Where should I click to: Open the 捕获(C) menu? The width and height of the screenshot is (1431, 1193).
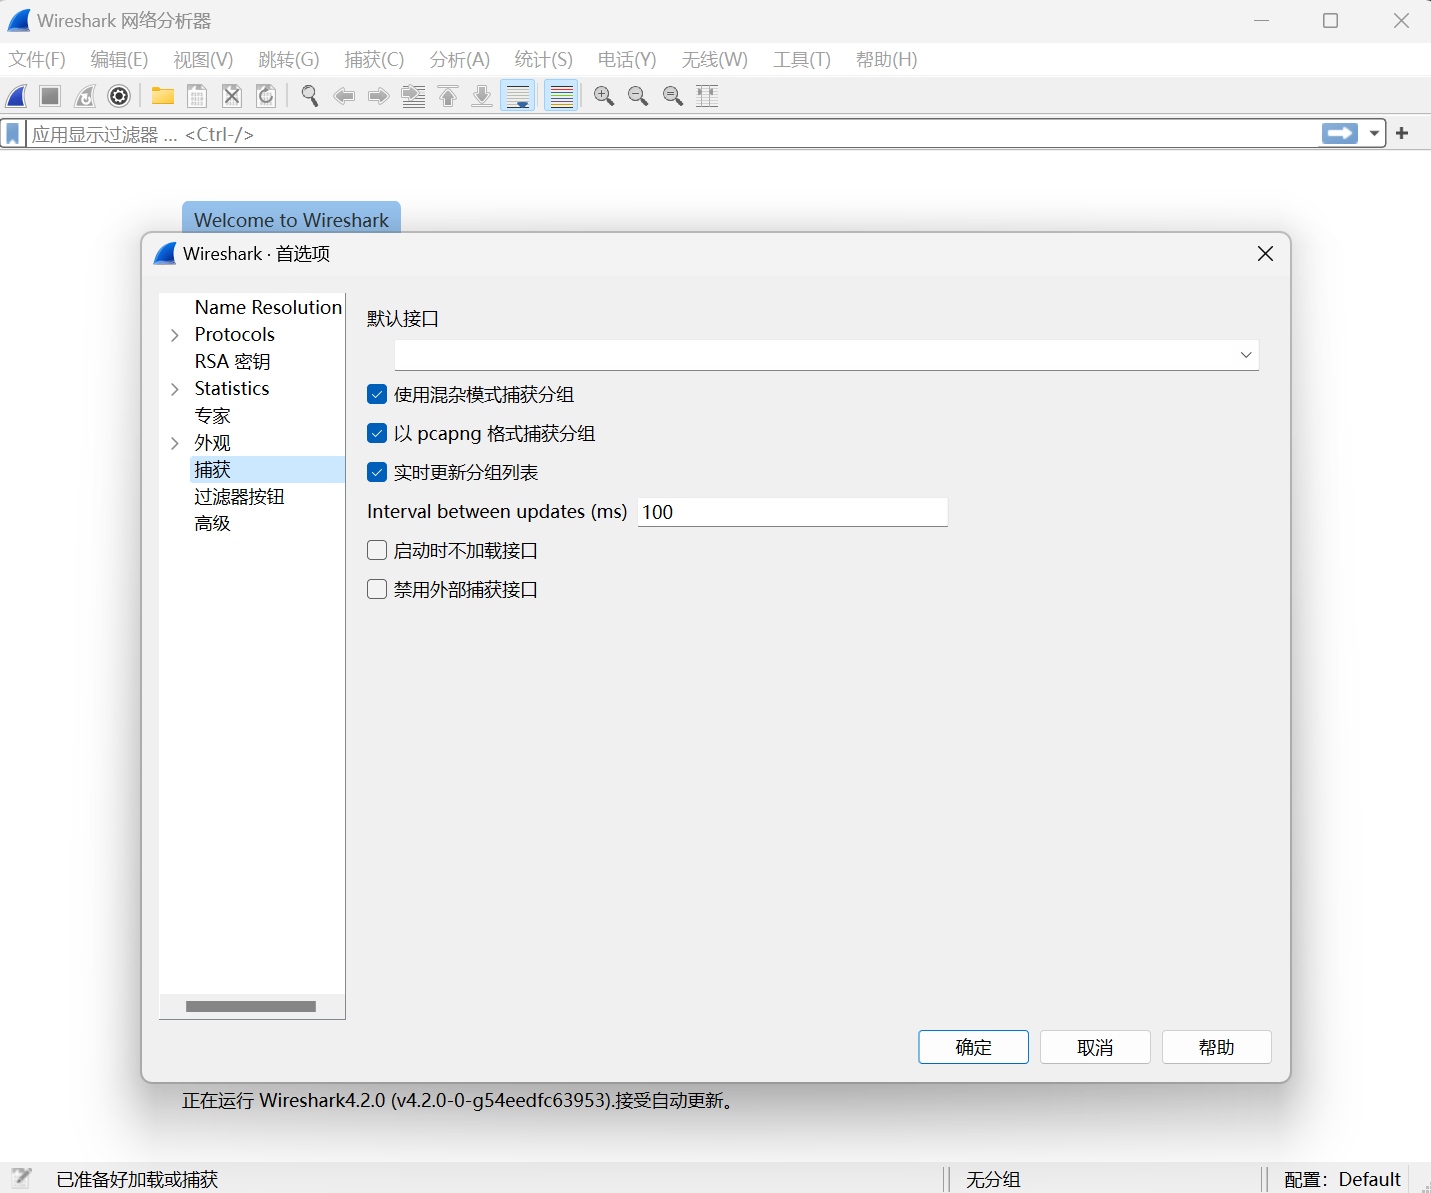click(374, 60)
